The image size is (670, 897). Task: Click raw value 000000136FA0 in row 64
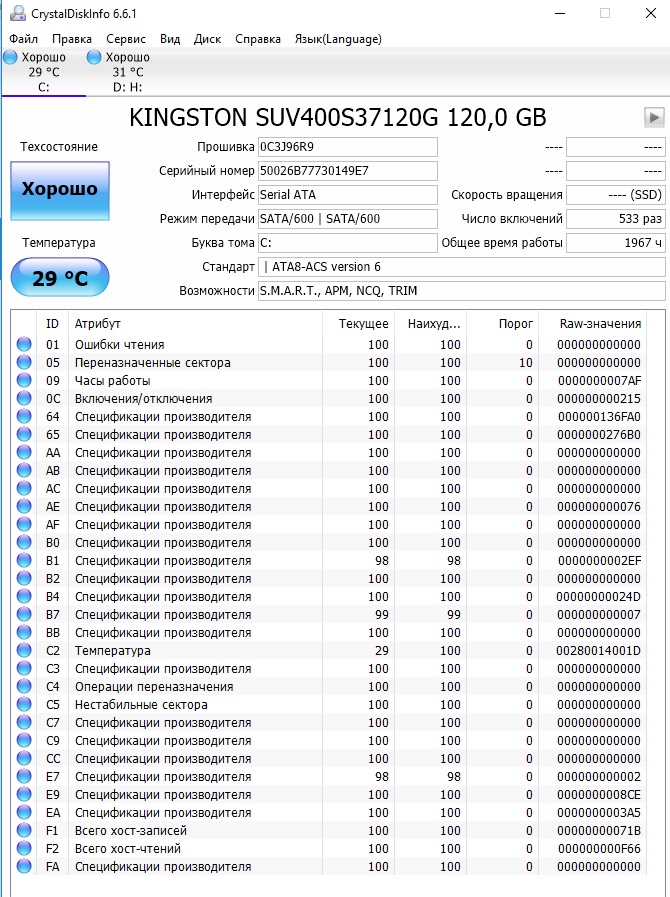pos(599,416)
